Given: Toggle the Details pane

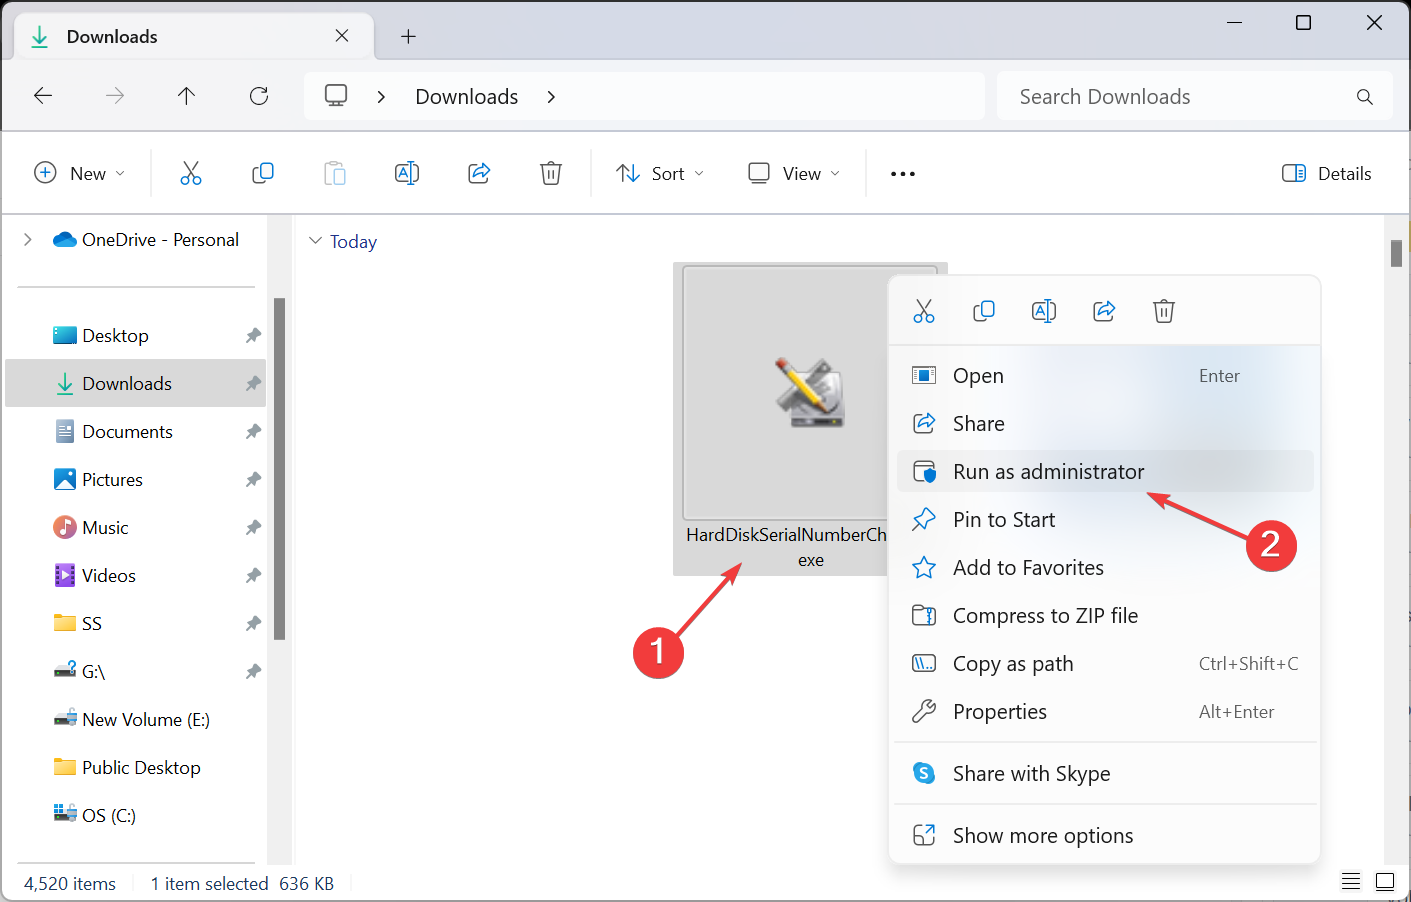Looking at the screenshot, I should point(1327,173).
